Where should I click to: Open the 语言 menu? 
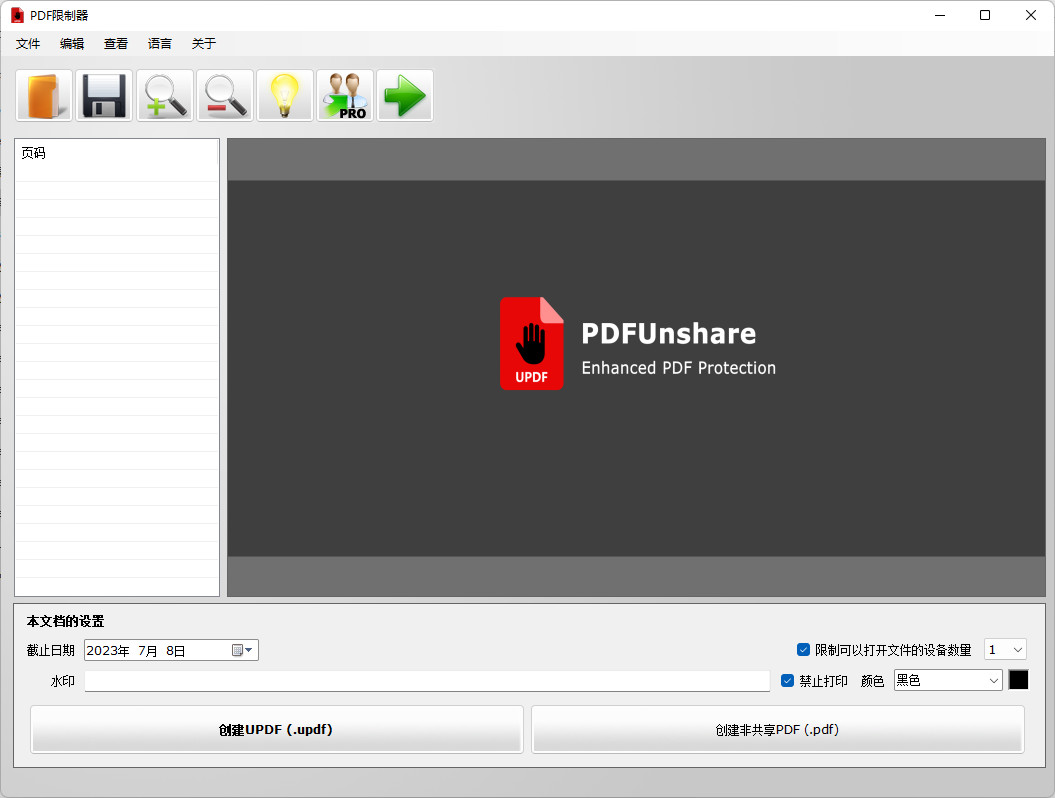coord(159,44)
